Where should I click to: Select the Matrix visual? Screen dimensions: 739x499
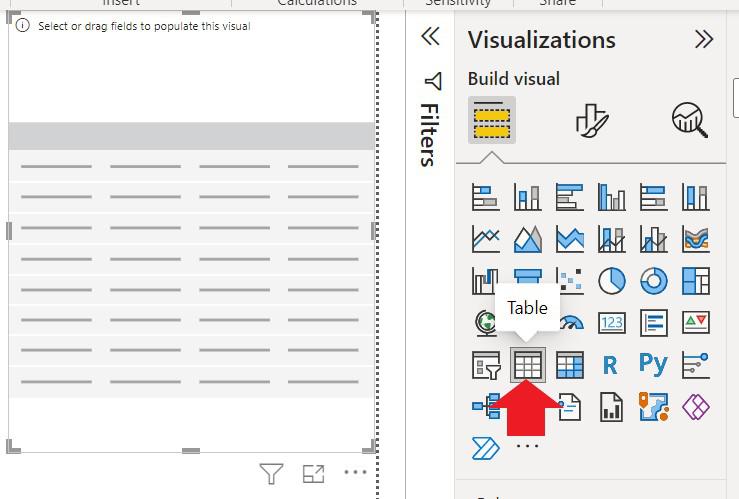click(569, 365)
